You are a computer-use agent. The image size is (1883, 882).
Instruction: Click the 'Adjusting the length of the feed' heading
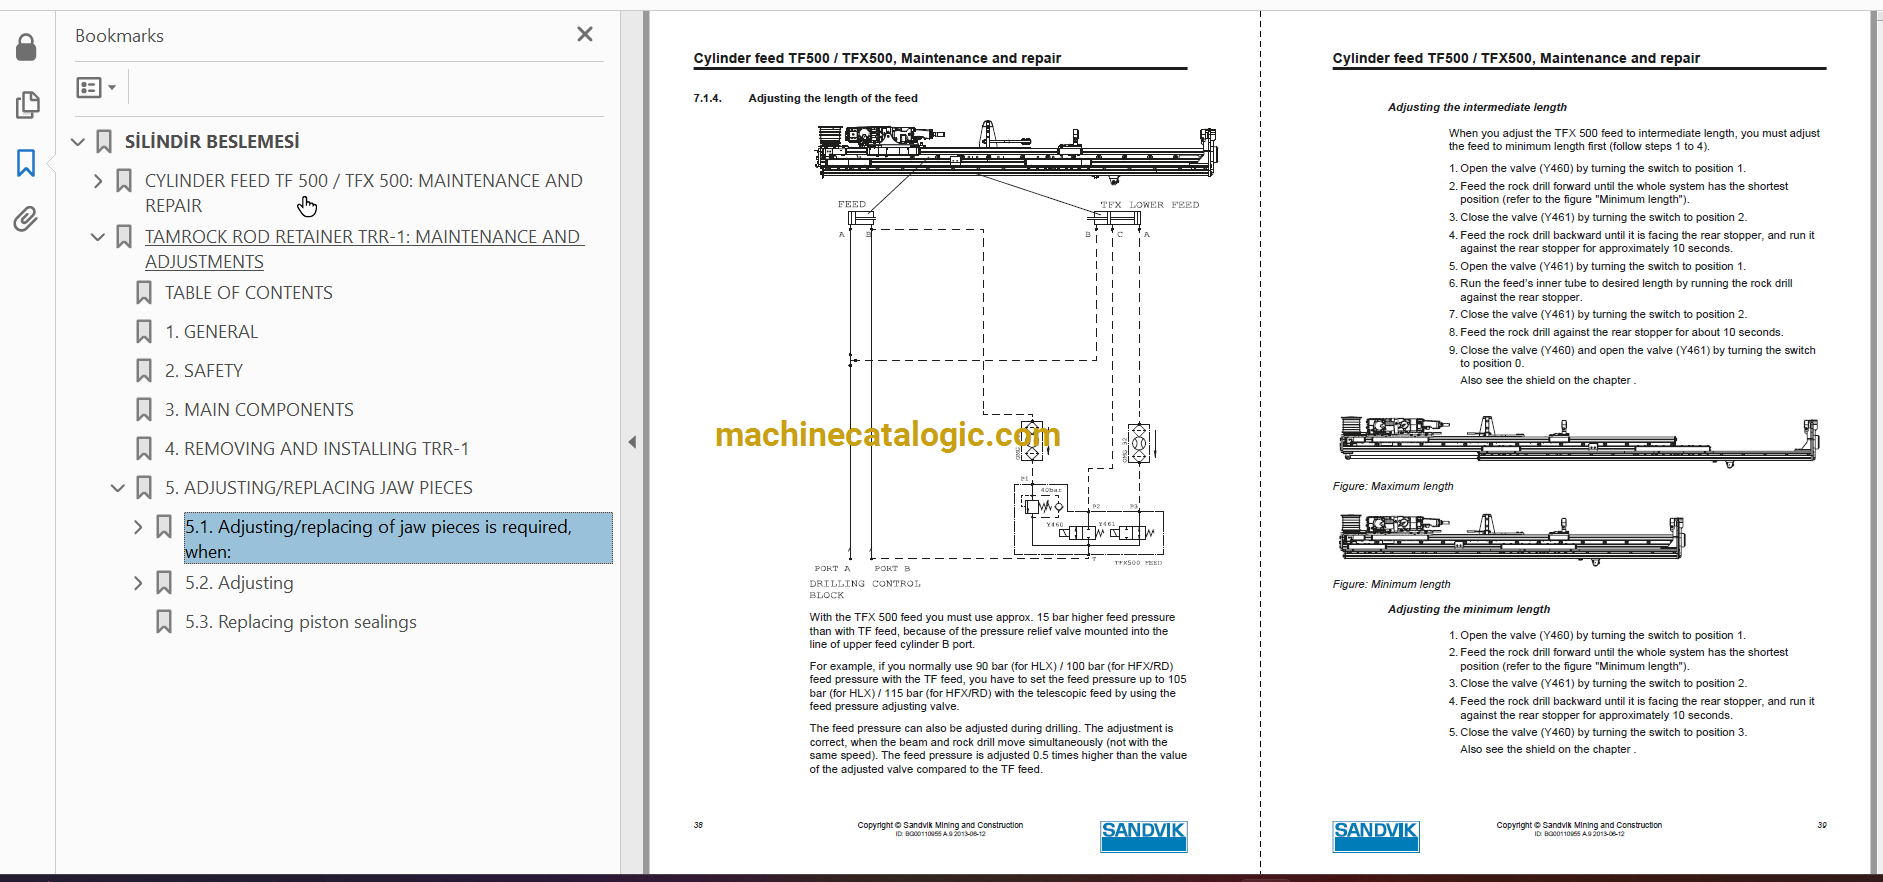832,98
